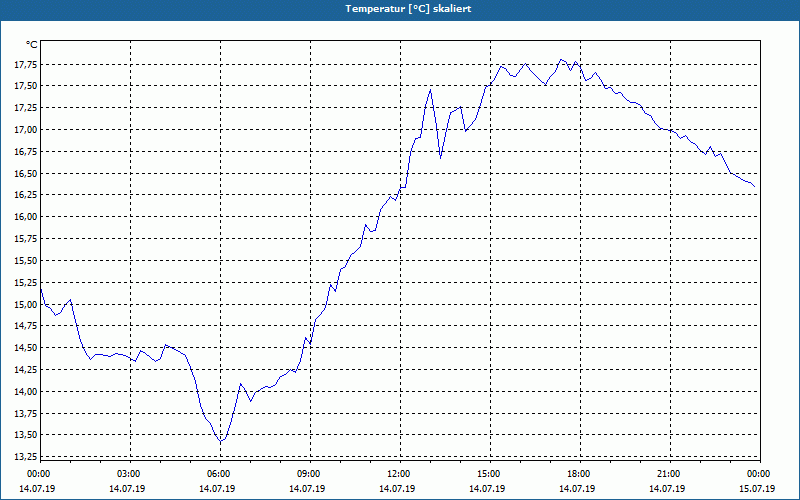The width and height of the screenshot is (800, 500).
Task: Click the 14,75 y-axis label
Action: point(25,326)
